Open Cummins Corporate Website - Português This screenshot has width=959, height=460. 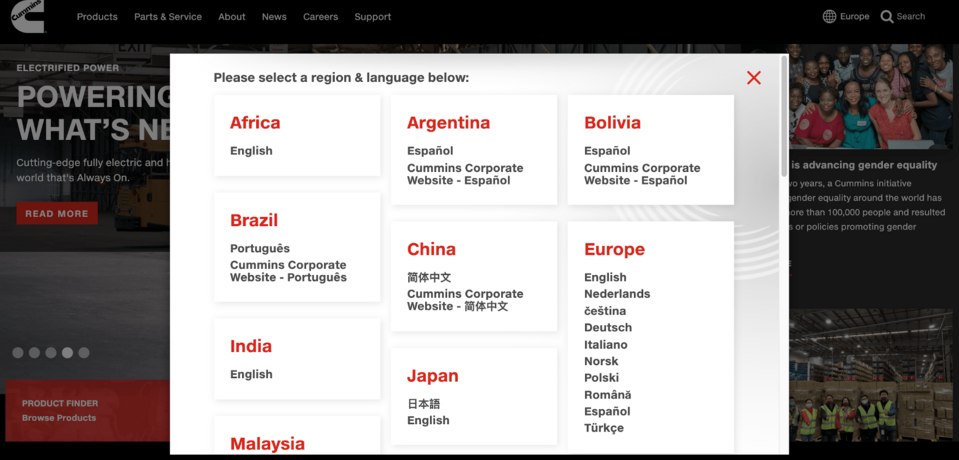click(x=288, y=271)
